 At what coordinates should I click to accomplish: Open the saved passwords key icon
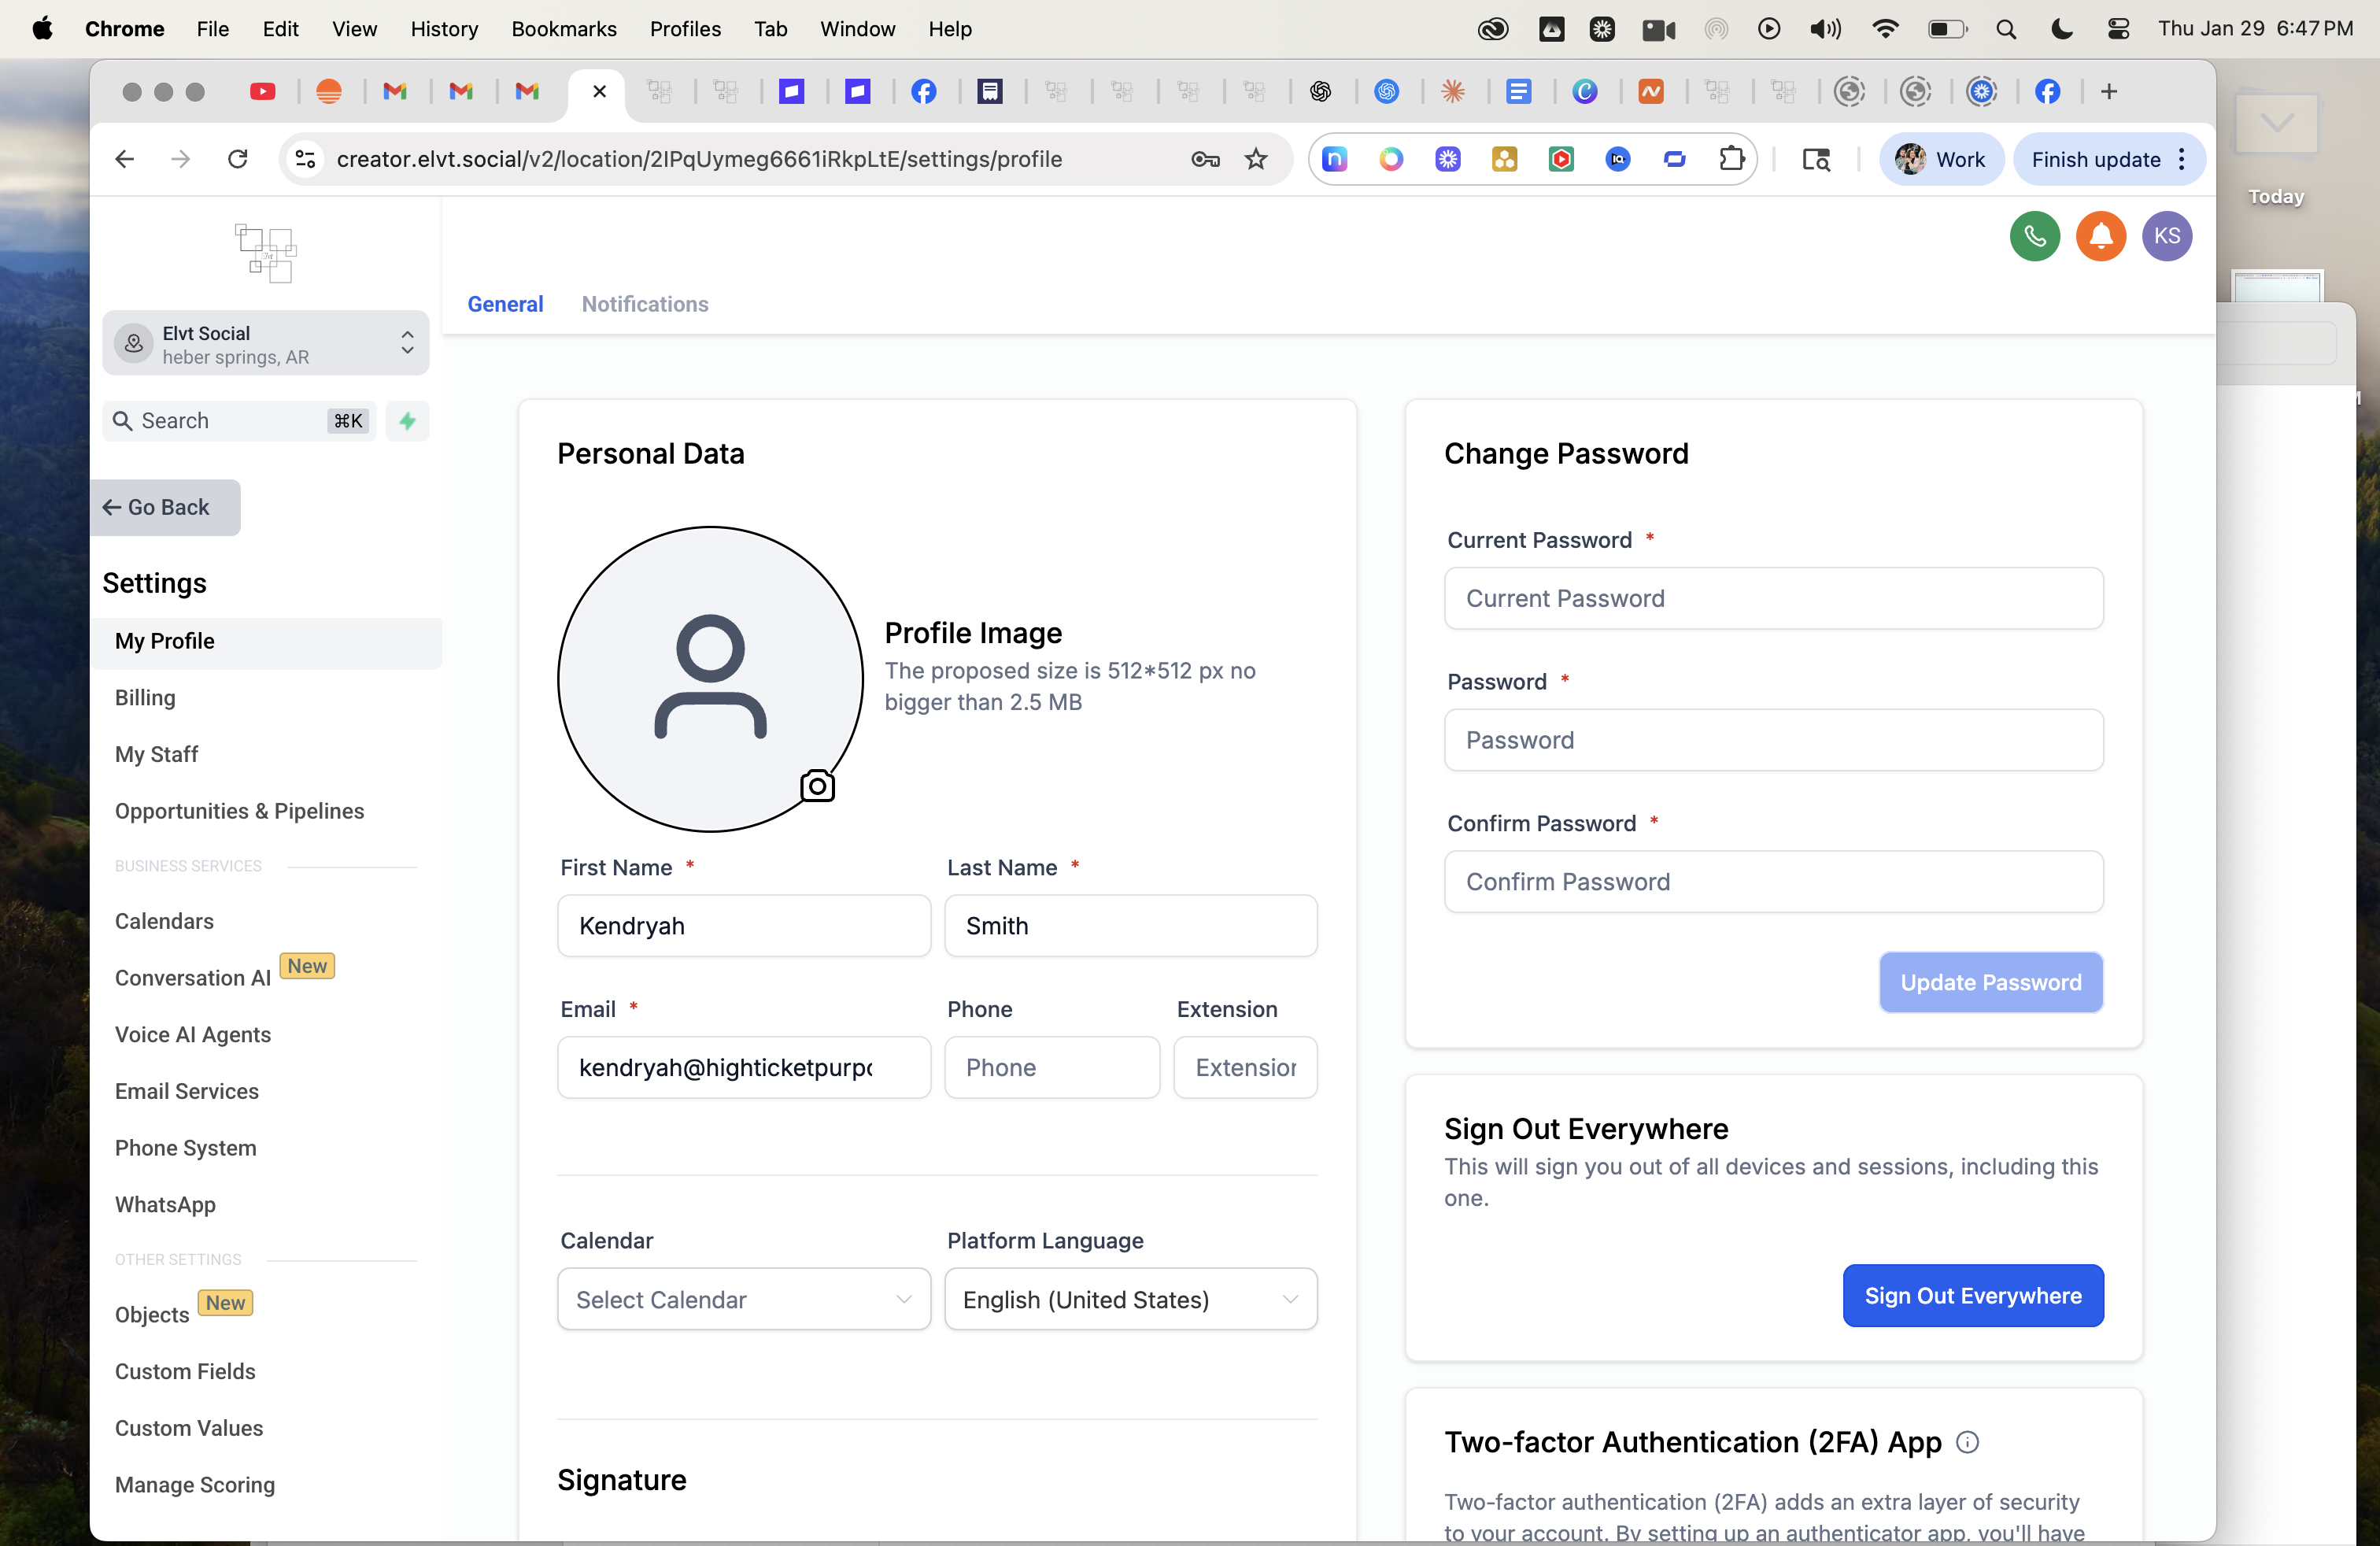coord(1205,159)
